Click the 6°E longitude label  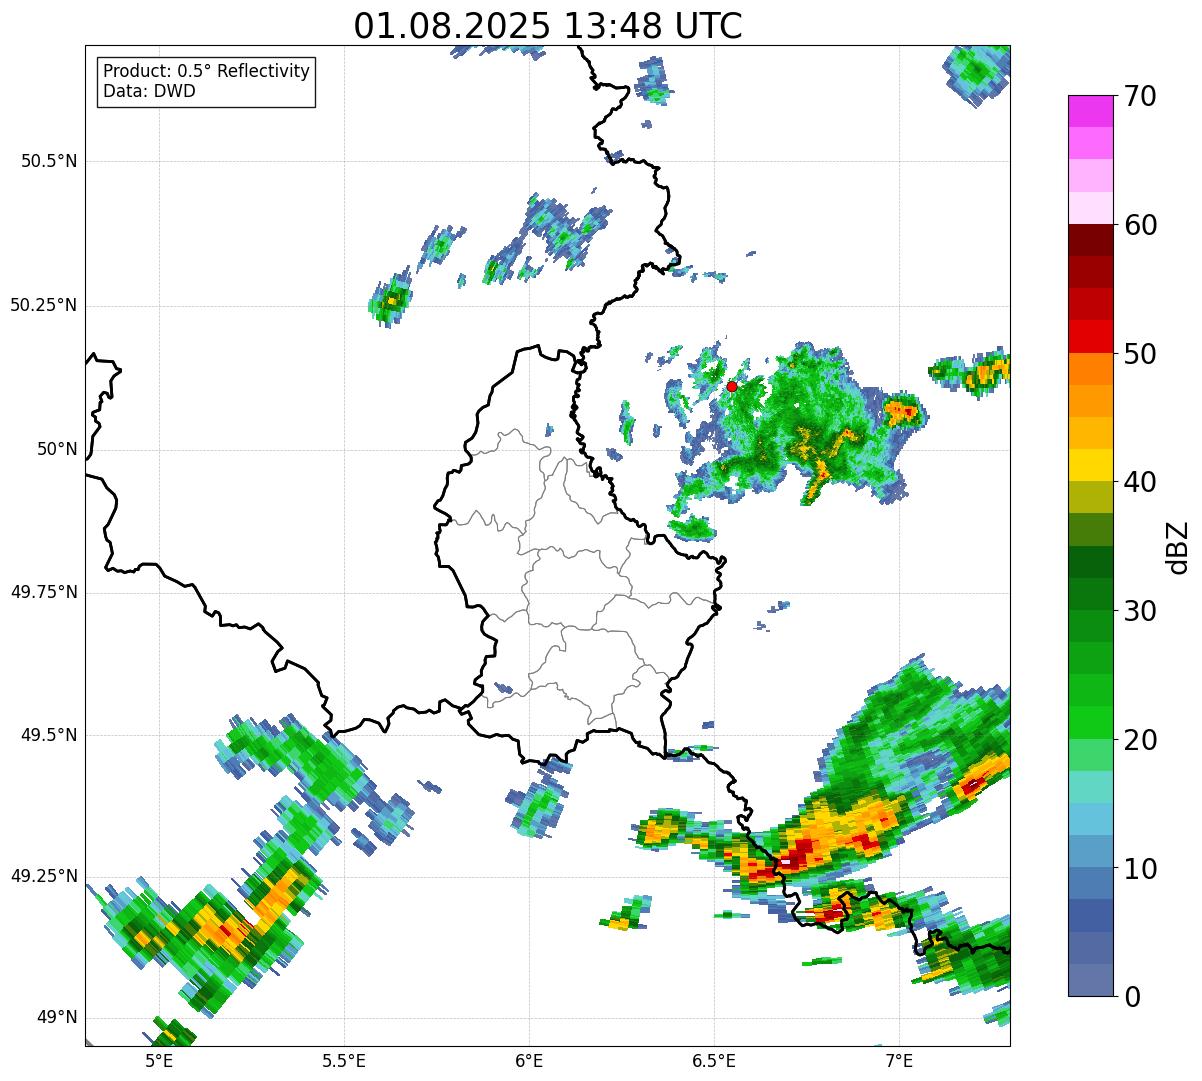529,1060
